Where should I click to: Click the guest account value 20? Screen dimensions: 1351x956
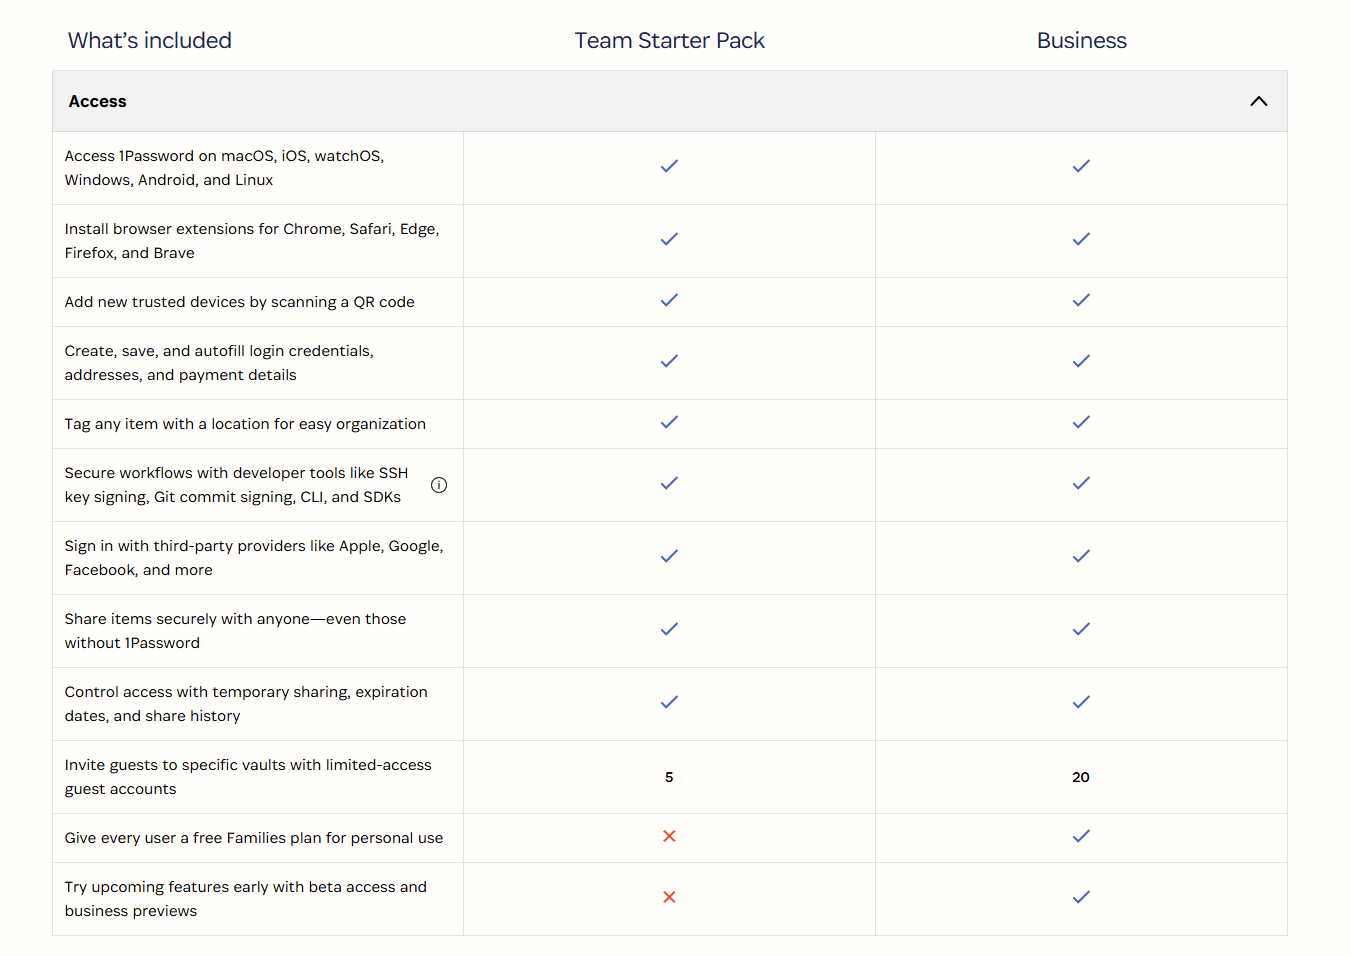tap(1081, 777)
